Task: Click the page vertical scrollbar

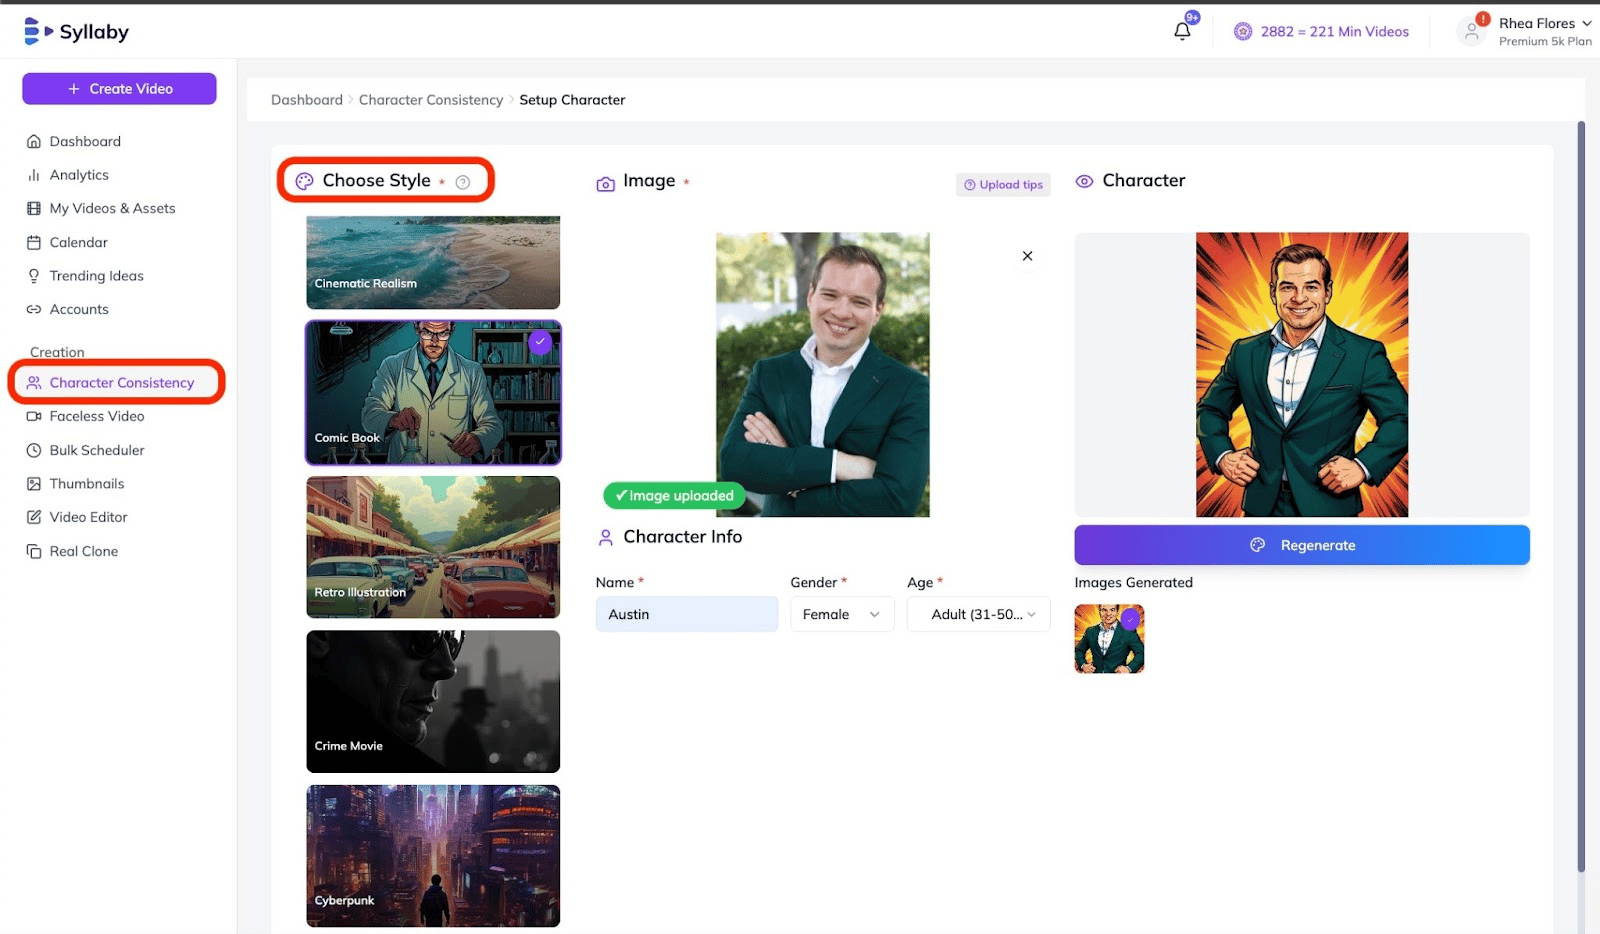Action: 1581,497
